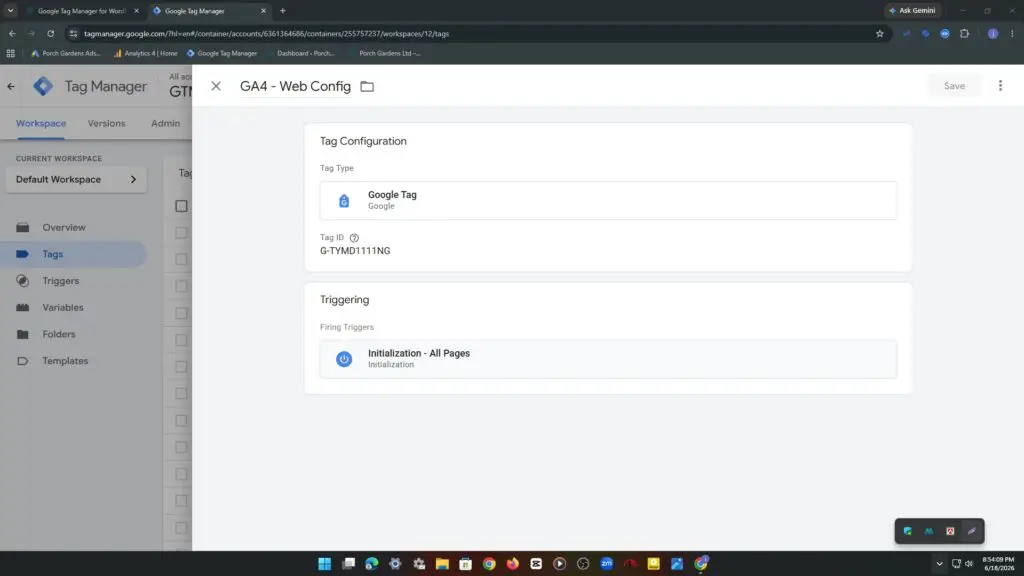
Task: Open the Initialization - All Pages trigger
Action: 608,359
